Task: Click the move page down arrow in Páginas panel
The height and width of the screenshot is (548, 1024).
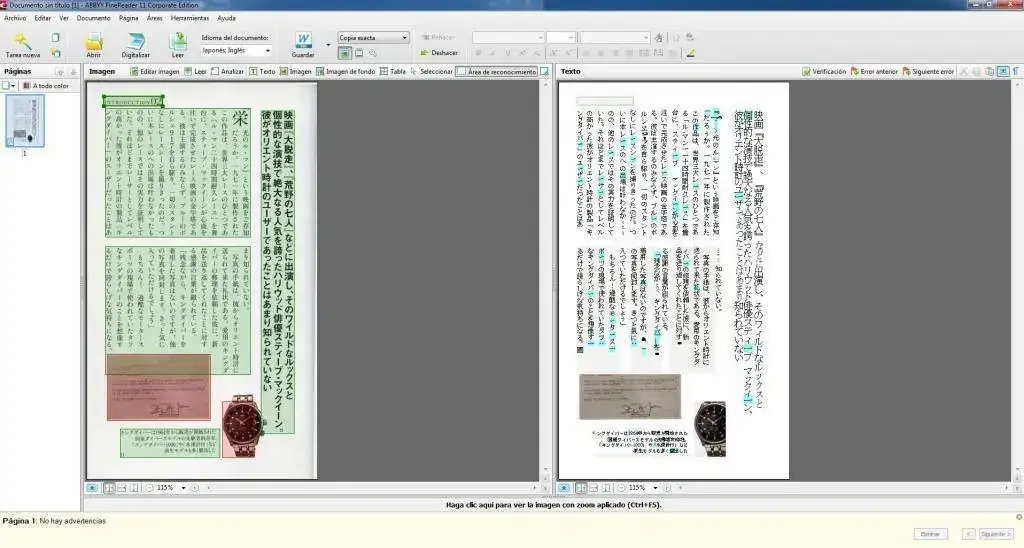Action: pyautogui.click(x=73, y=72)
